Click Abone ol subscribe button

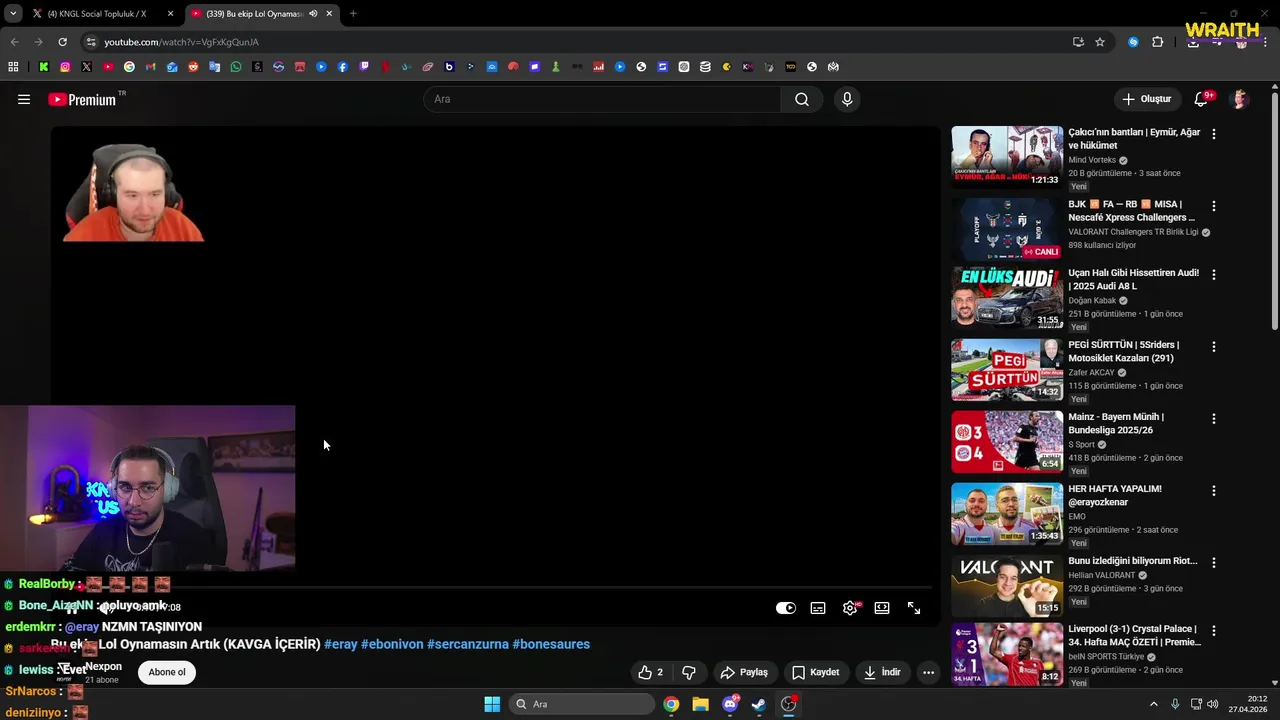167,672
